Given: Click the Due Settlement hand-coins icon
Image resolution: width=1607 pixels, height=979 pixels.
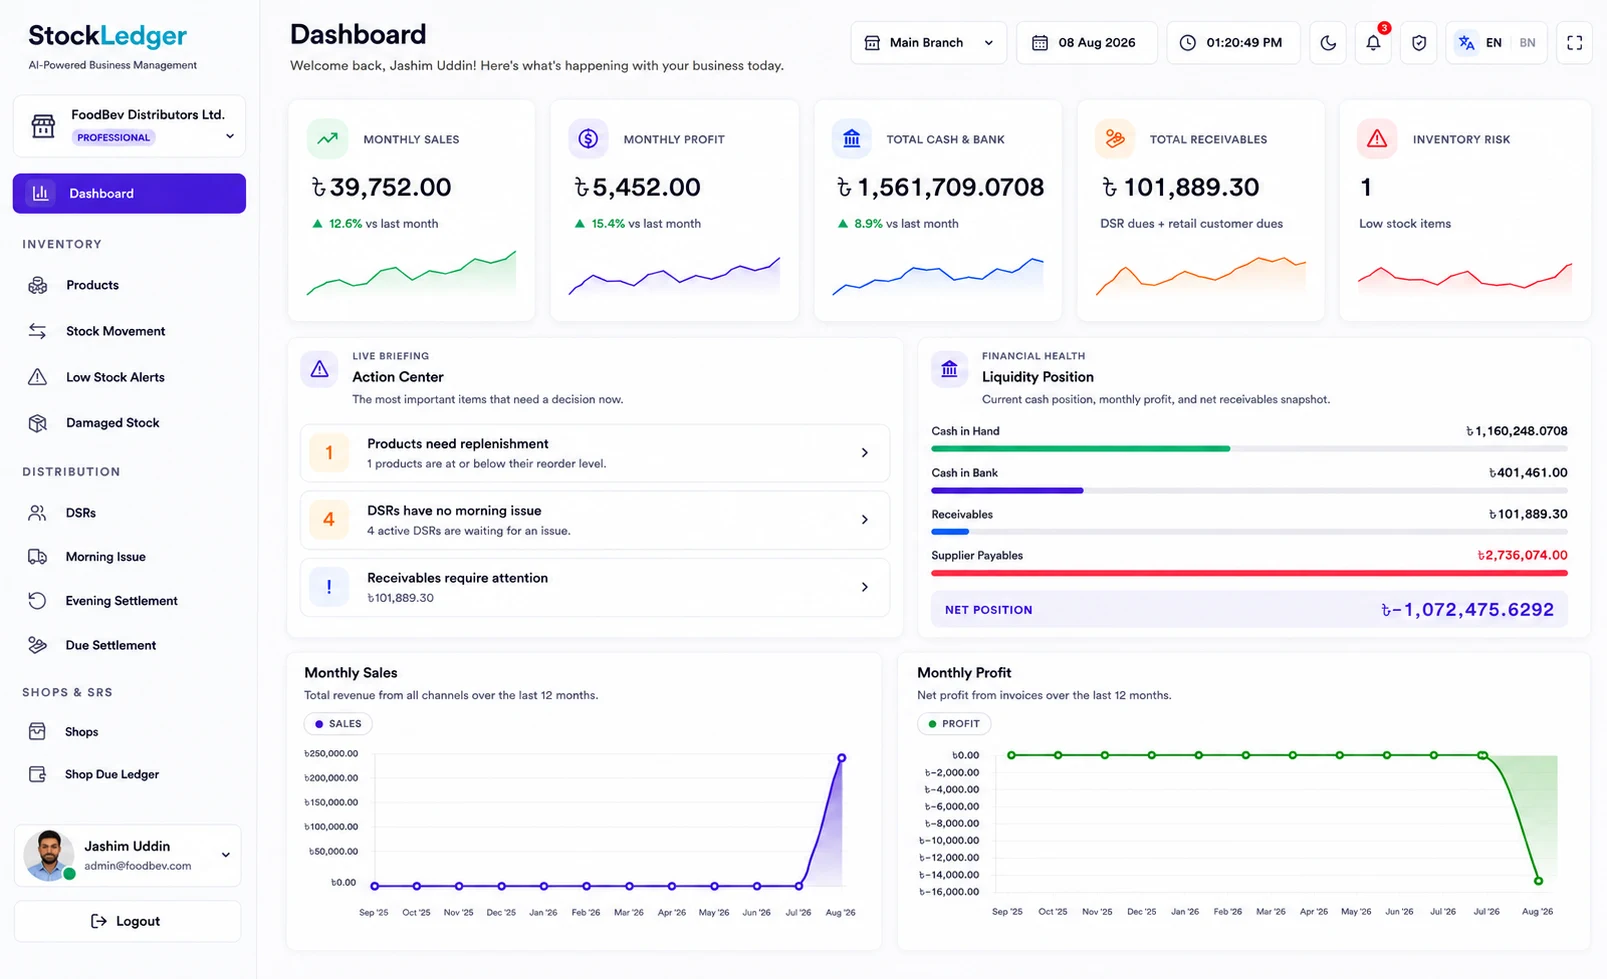Looking at the screenshot, I should [38, 645].
